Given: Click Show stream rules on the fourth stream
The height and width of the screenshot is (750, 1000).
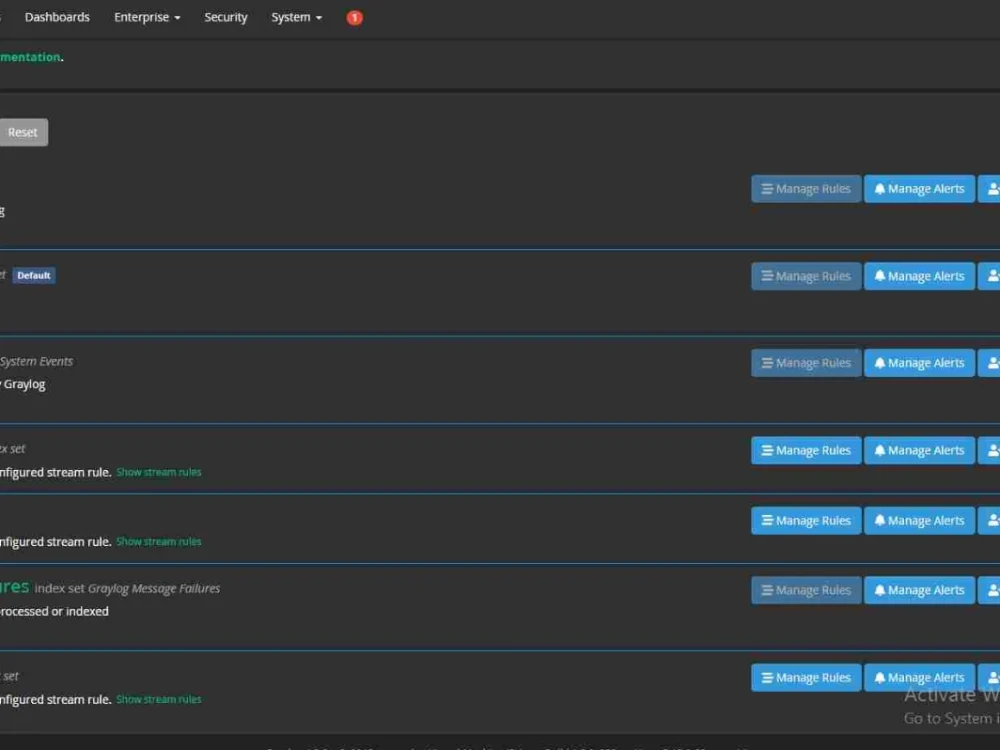Looking at the screenshot, I should tap(158, 471).
